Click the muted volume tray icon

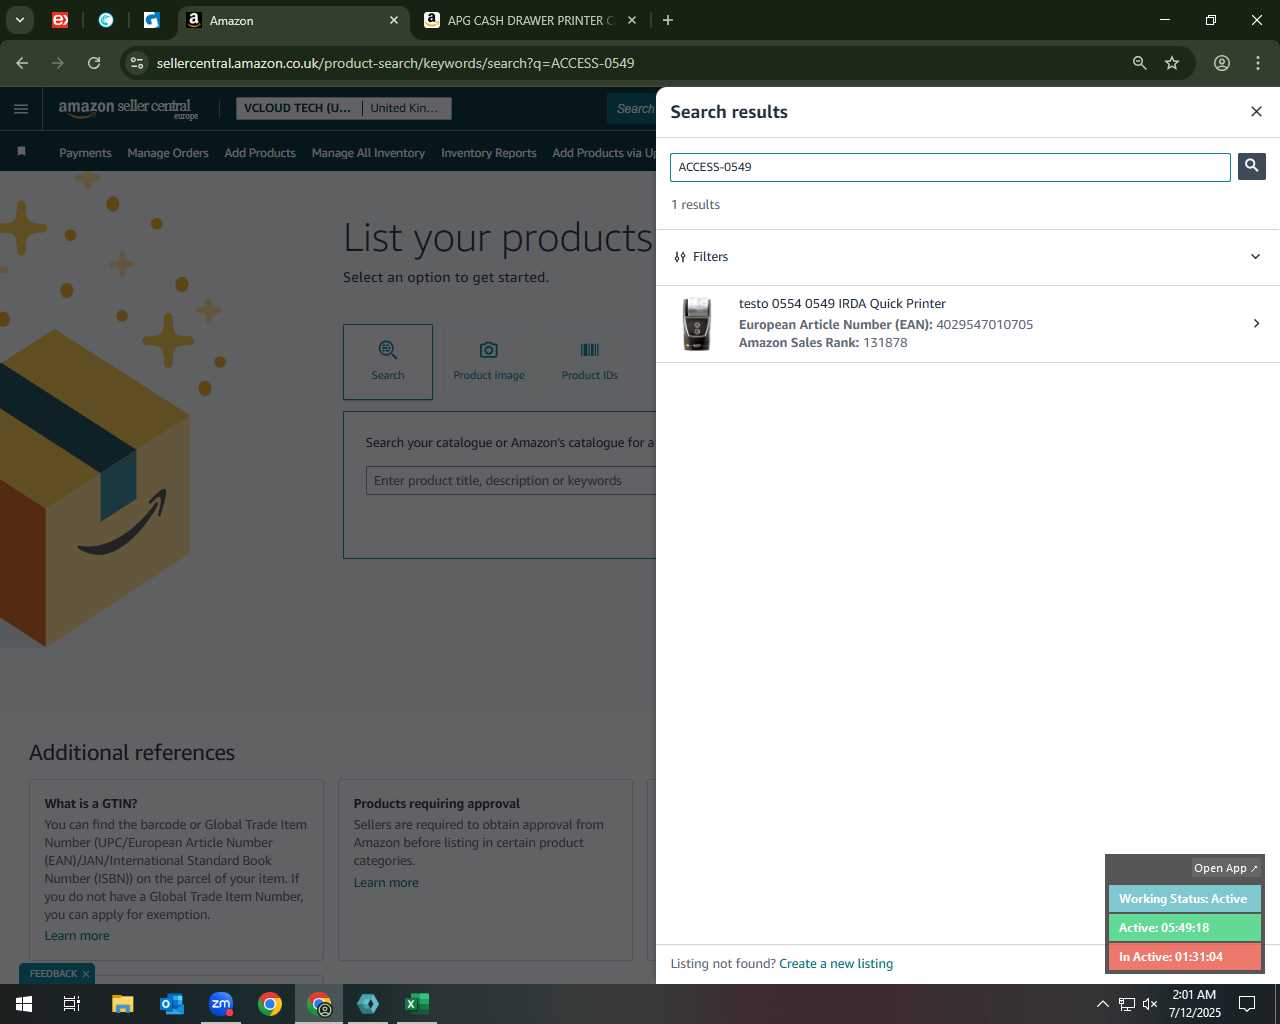[1150, 1004]
